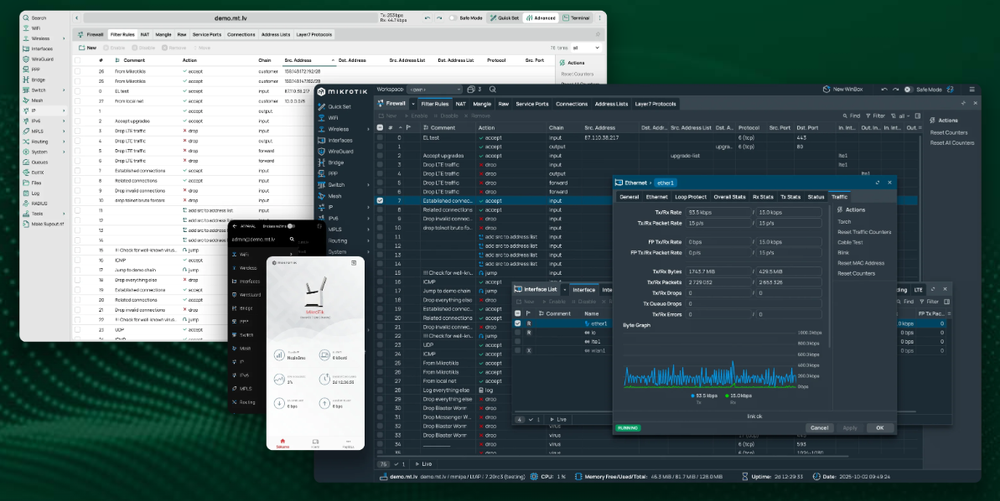1000x501 pixels.
Task: Click Tx/Rx Rate 93.5 kbps field
Action: [718, 212]
